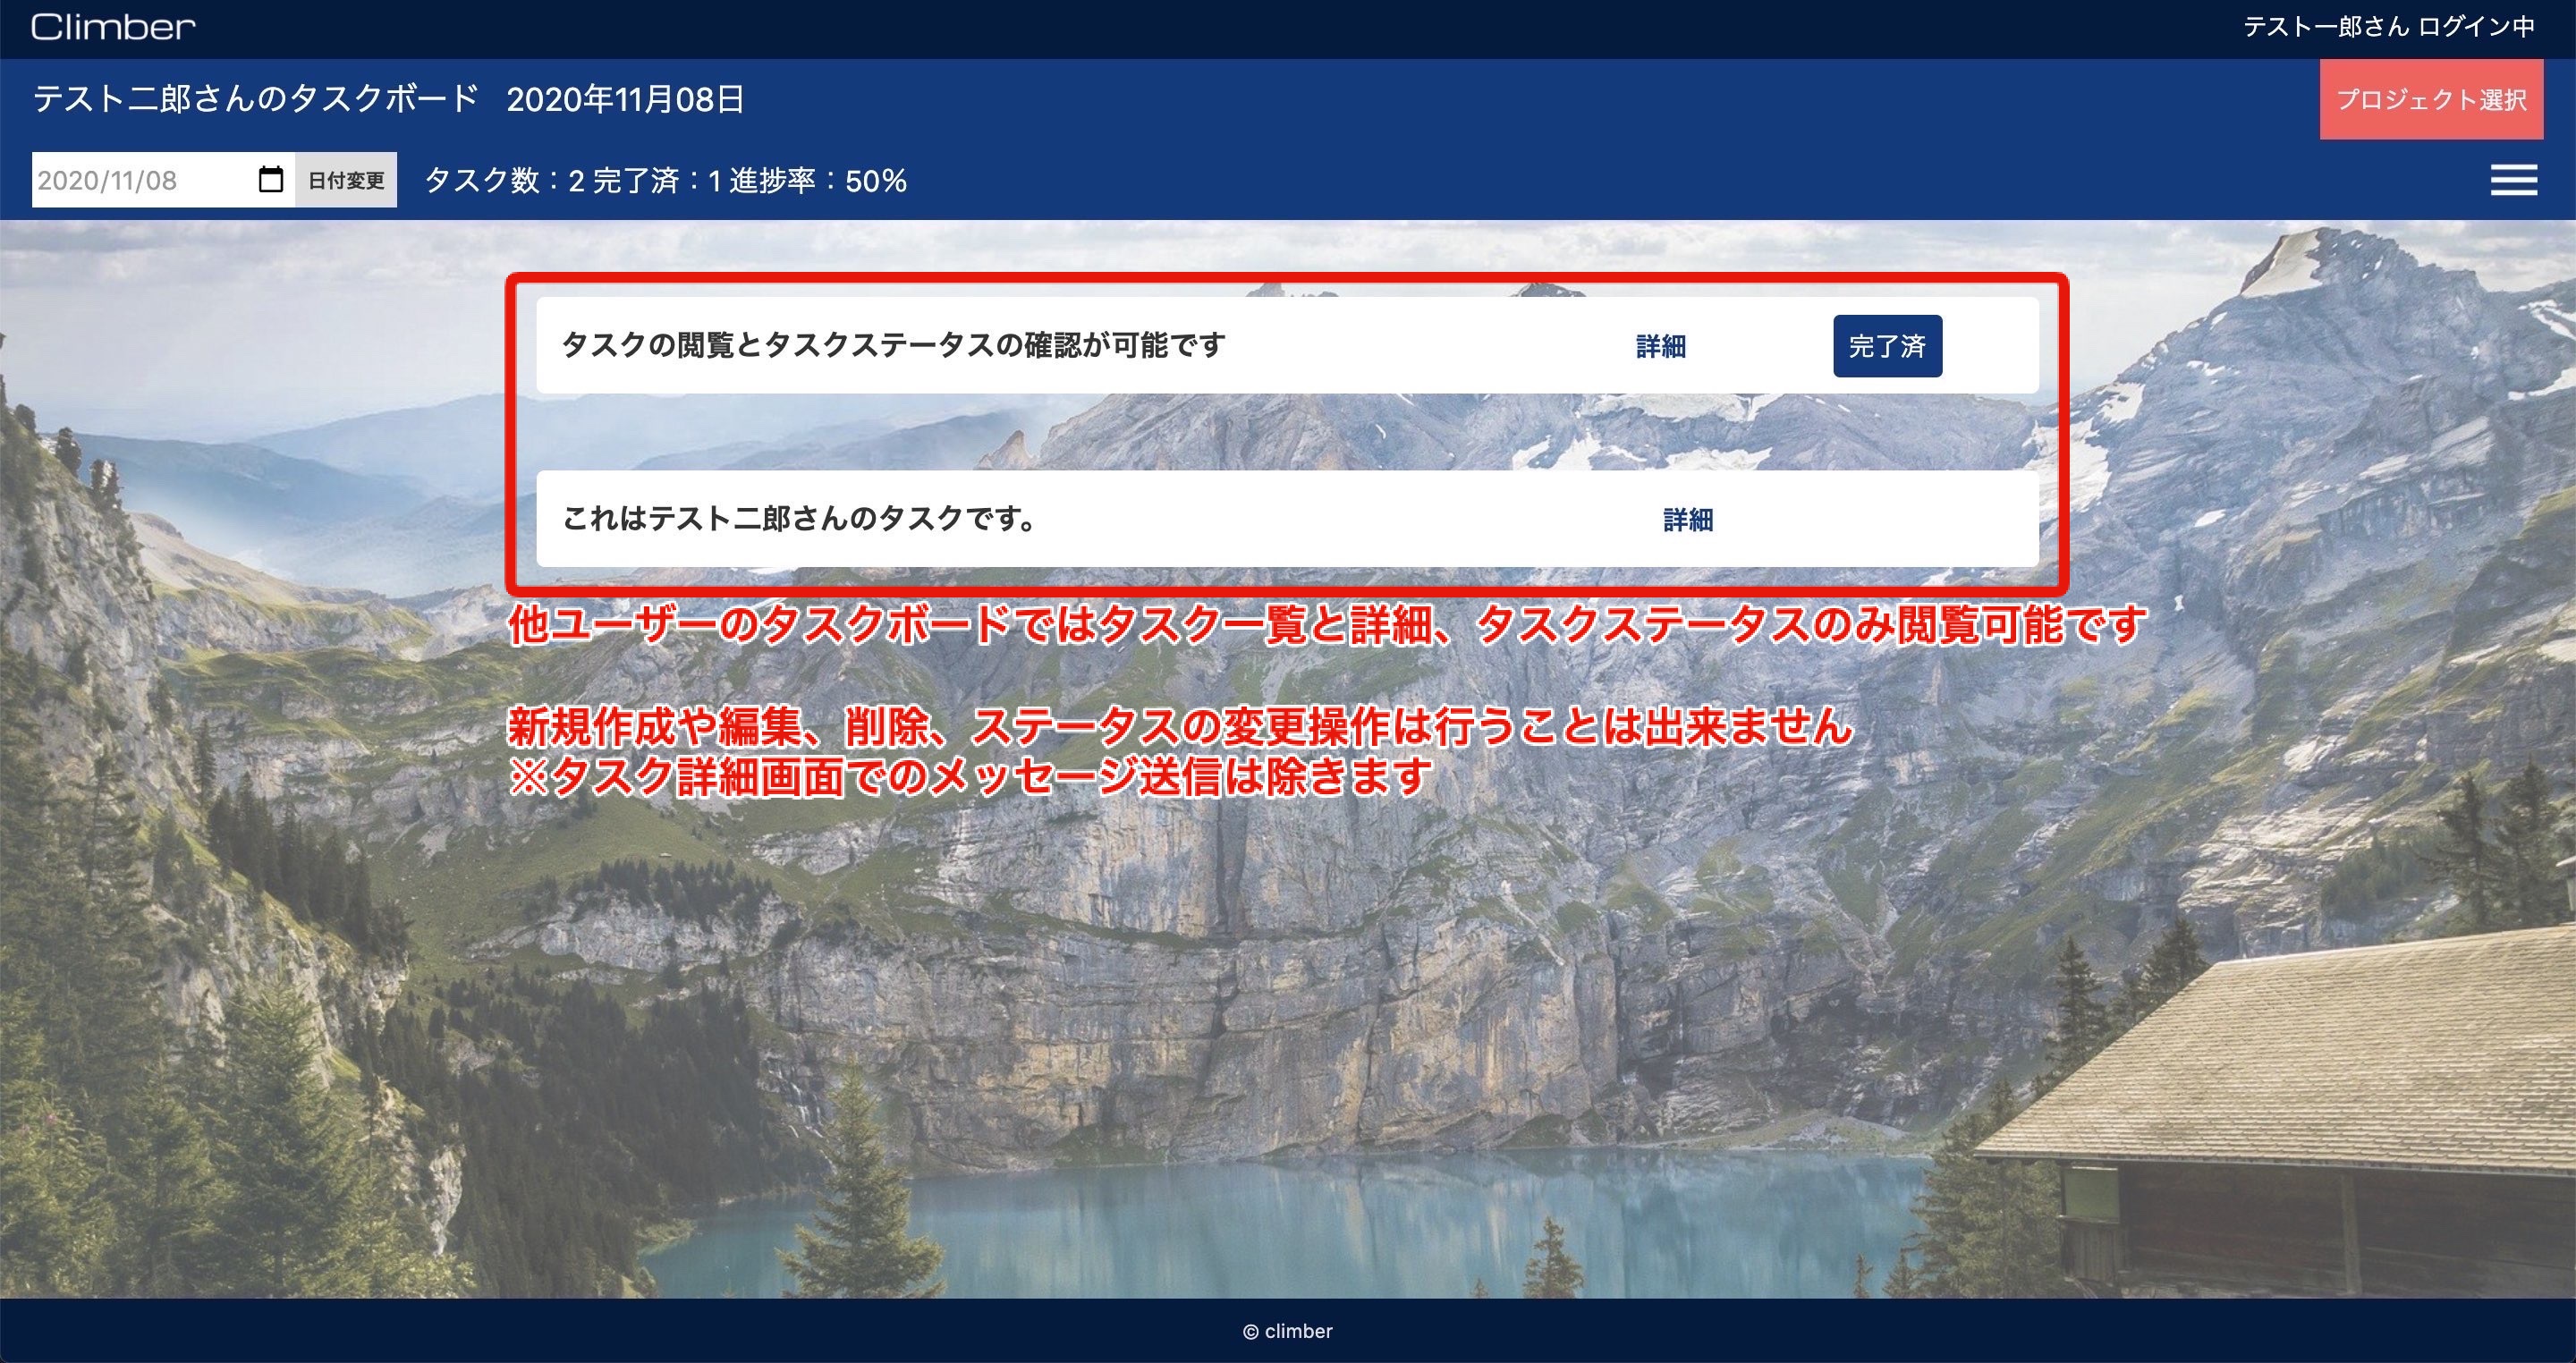Click the タスクボード title heading
Viewport: 2576px width, 1363px height.
(x=253, y=98)
